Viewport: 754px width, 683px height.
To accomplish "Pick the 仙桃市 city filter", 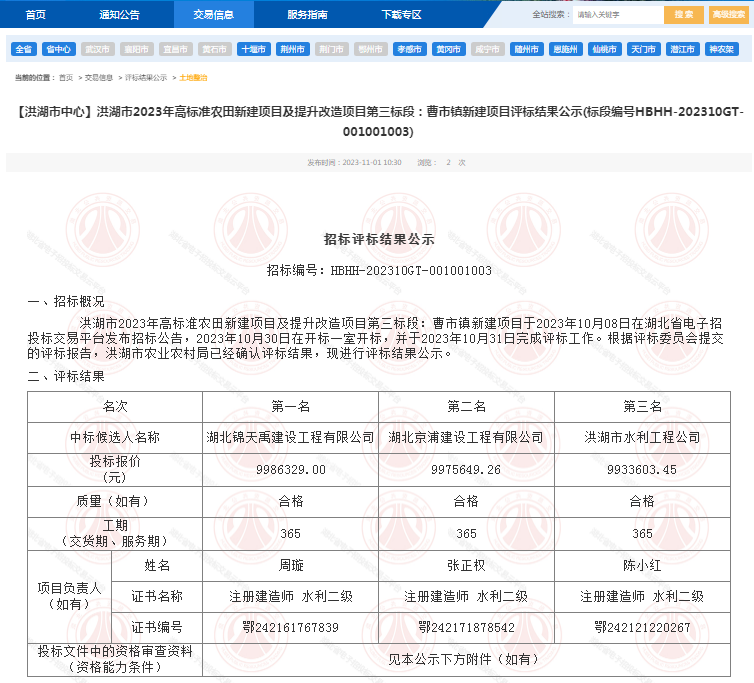I will coord(604,49).
